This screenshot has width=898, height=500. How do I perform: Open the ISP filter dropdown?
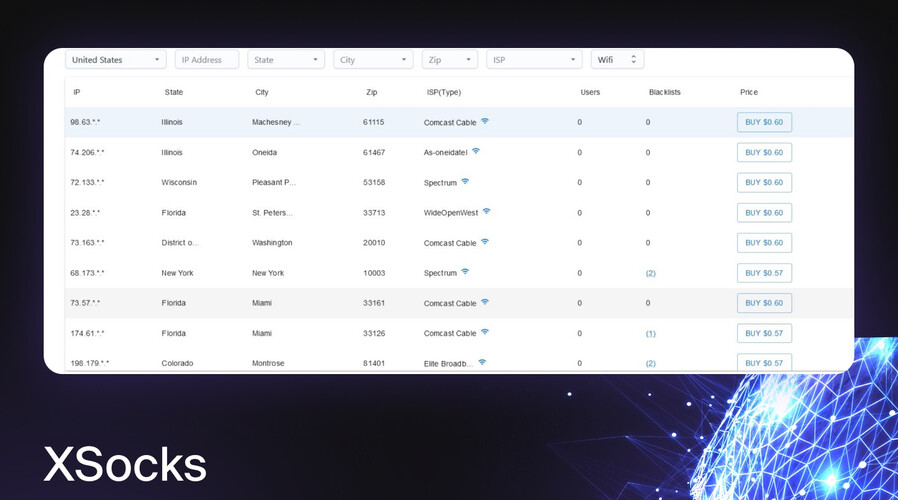point(534,60)
